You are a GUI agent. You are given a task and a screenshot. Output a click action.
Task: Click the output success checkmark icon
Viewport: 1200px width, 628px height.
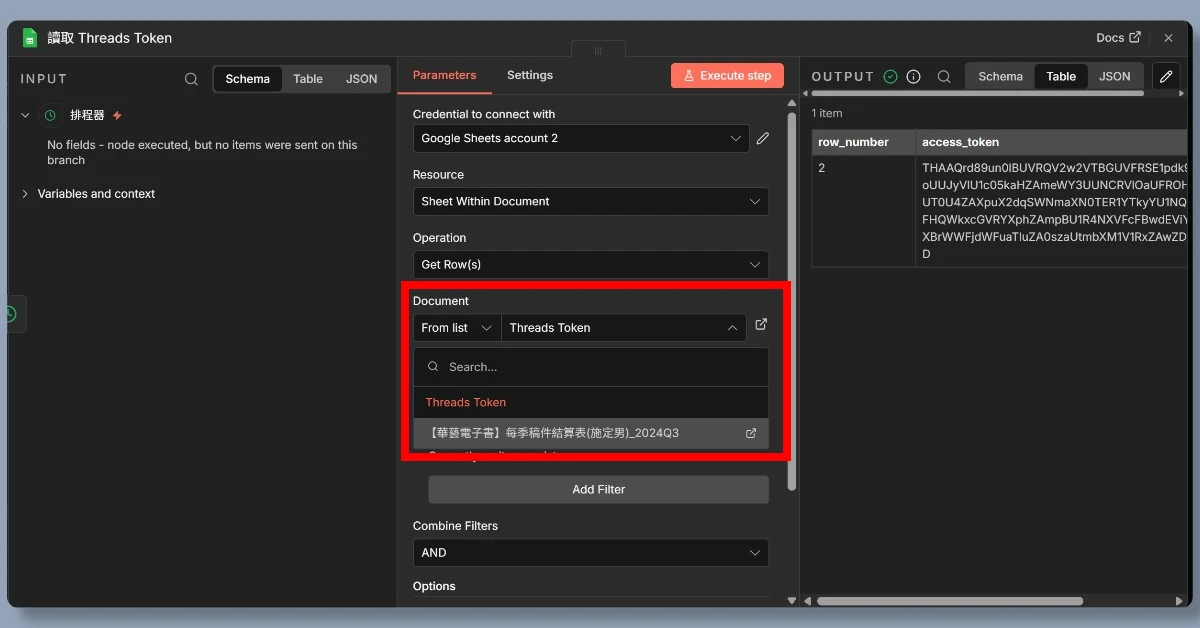click(890, 77)
